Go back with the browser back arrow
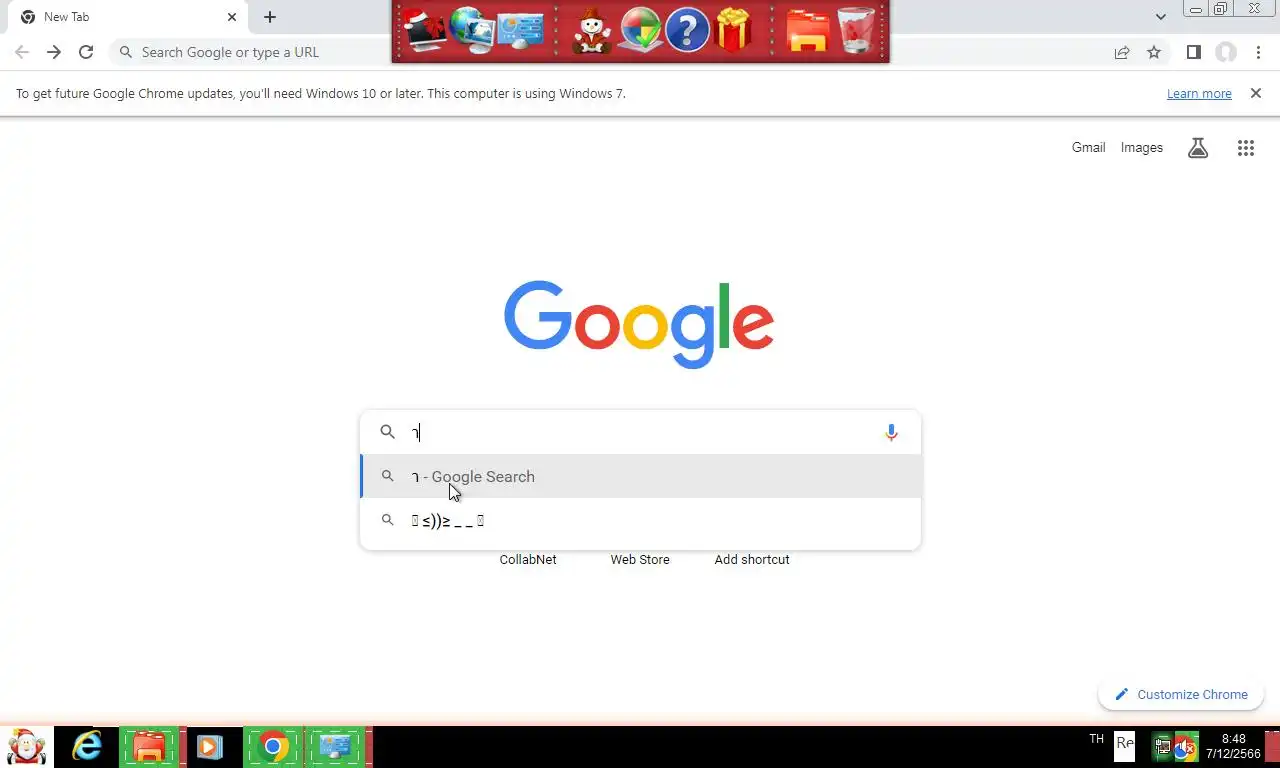Image resolution: width=1280 pixels, height=768 pixels. pyautogui.click(x=22, y=52)
